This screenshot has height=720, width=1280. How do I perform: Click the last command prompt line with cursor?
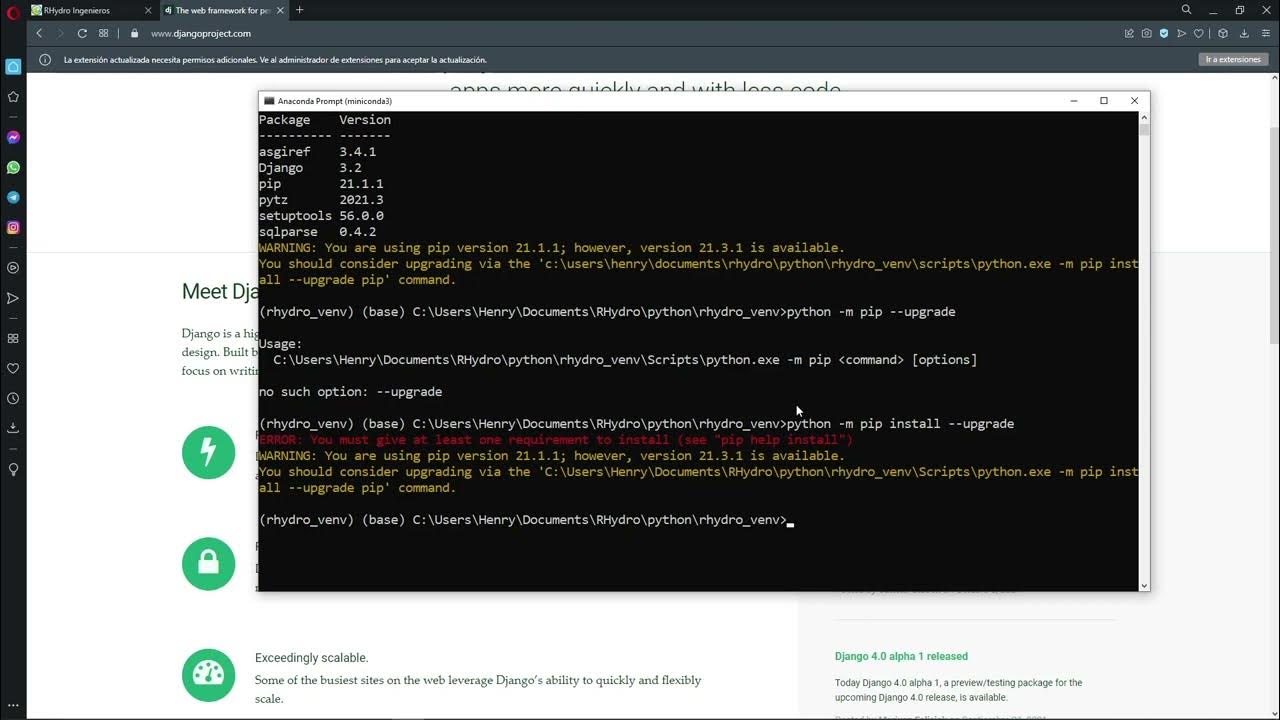coord(526,520)
